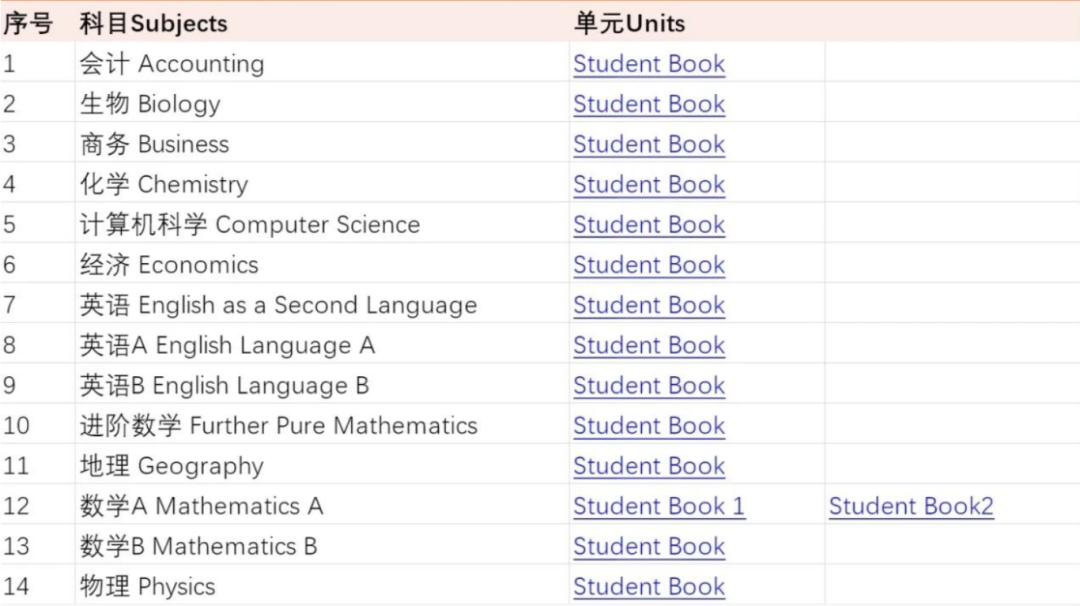Open the Biology Student Book link
This screenshot has width=1080, height=606.
point(649,104)
